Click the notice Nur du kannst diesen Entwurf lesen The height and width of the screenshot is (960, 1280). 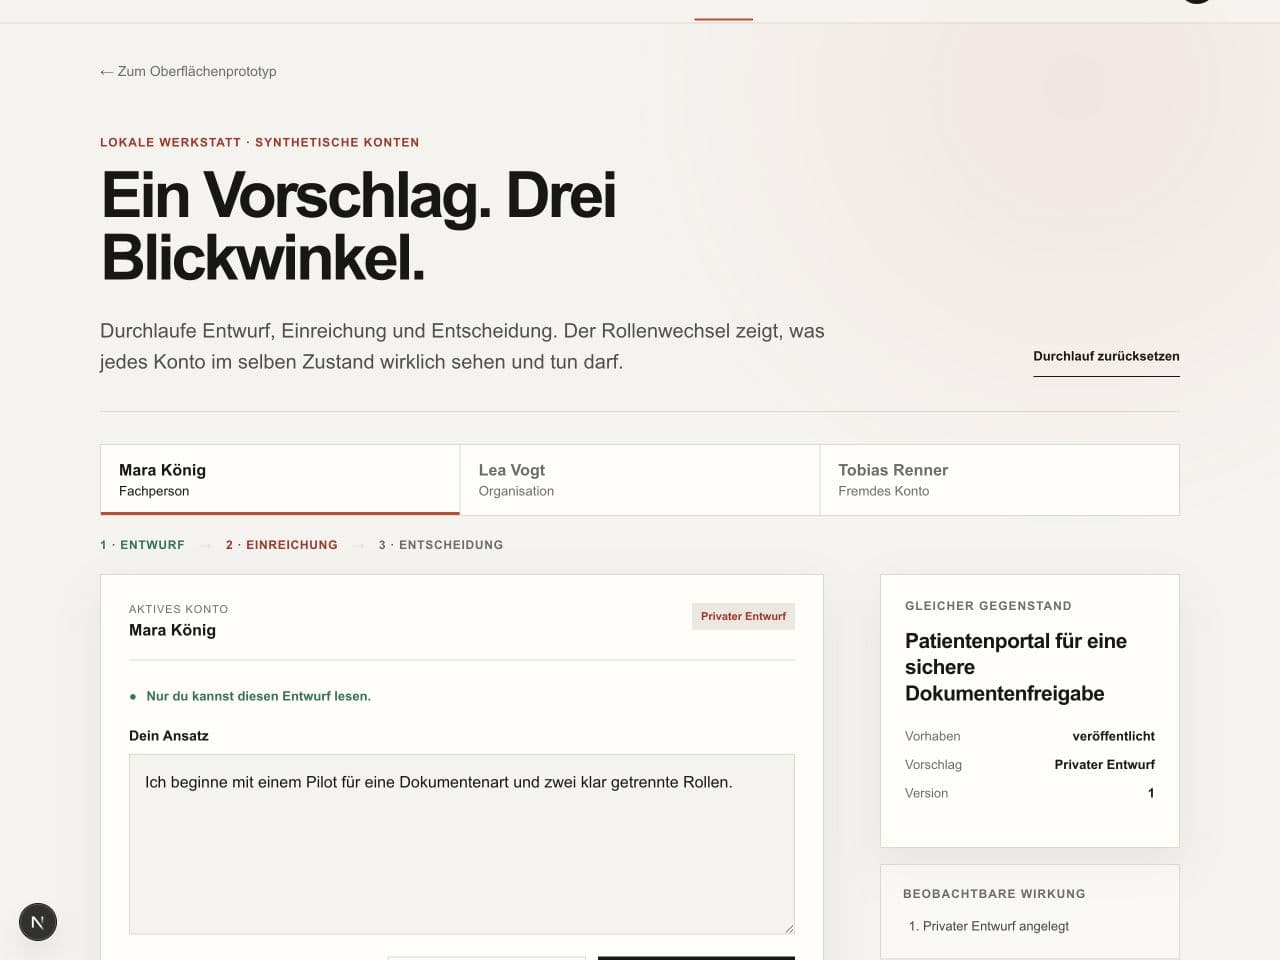pos(258,696)
